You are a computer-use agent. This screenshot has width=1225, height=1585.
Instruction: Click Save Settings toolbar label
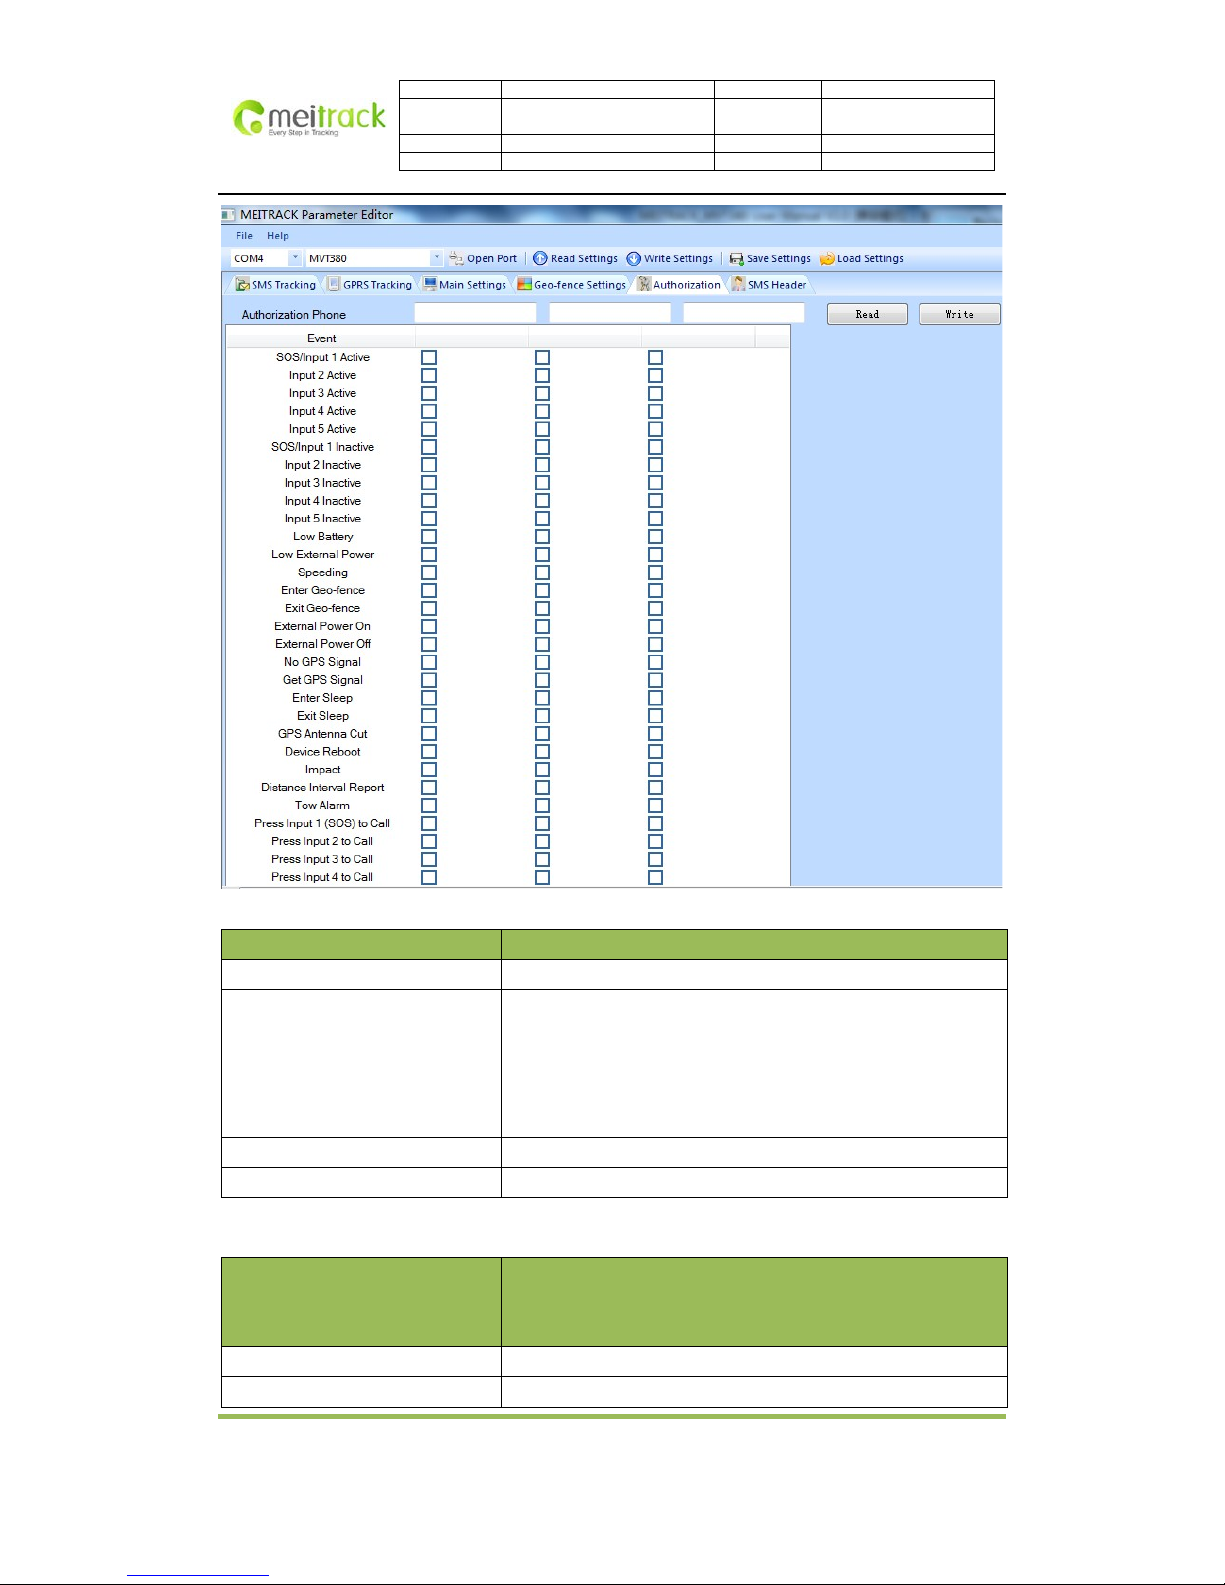[779, 258]
